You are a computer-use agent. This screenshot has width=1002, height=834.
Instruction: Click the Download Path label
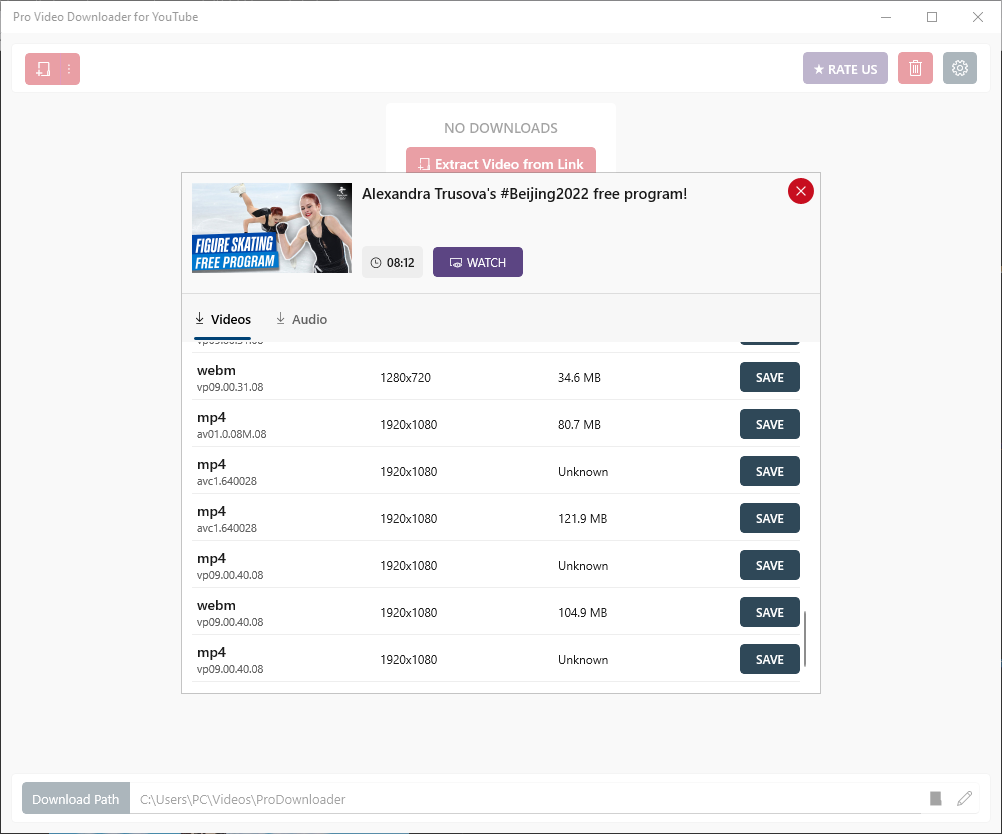click(75, 799)
